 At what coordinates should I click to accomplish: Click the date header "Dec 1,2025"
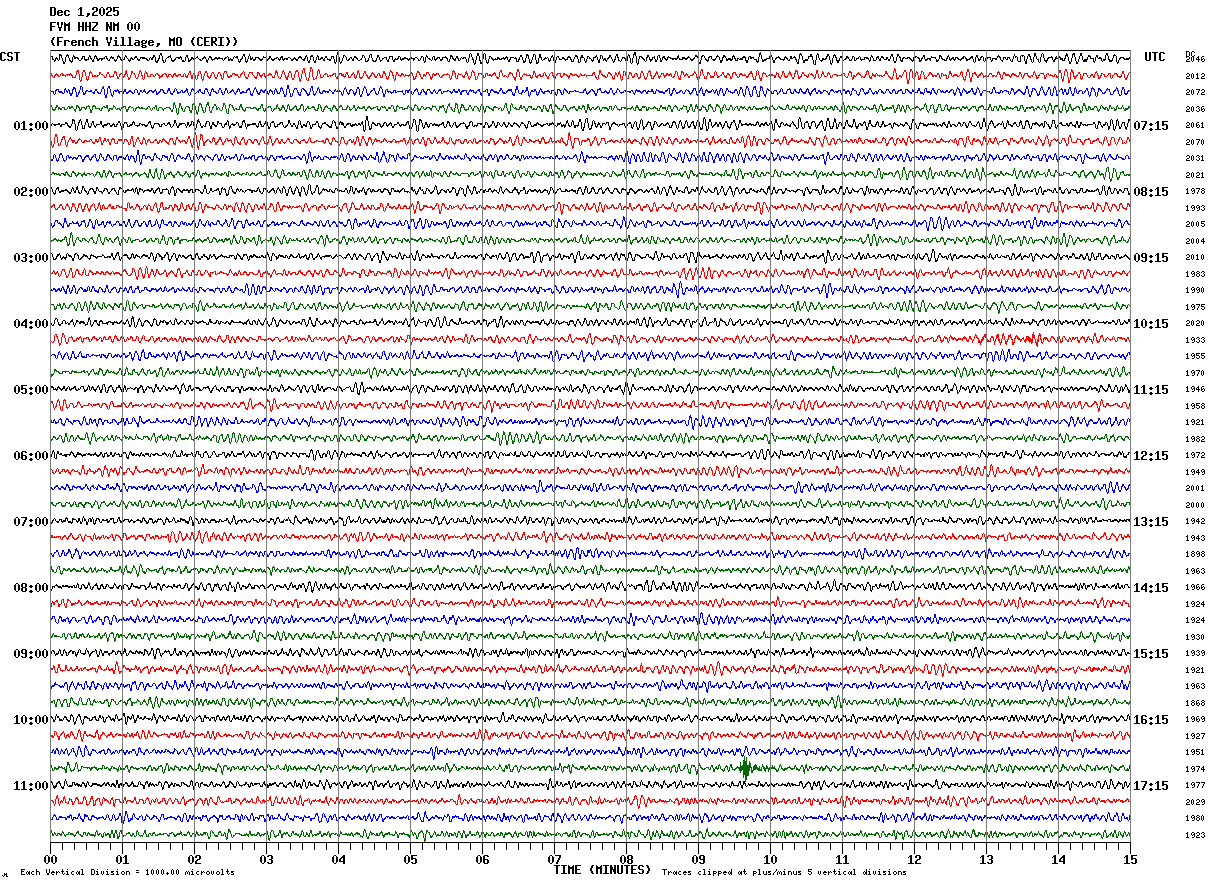(x=84, y=12)
